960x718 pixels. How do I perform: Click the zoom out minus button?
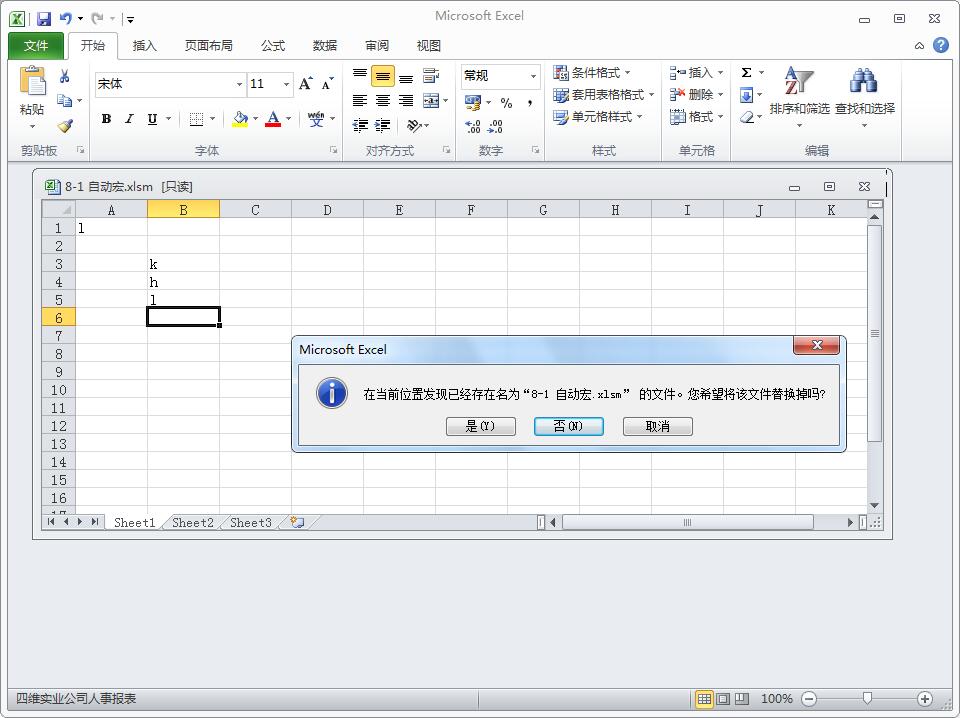[x=809, y=698]
